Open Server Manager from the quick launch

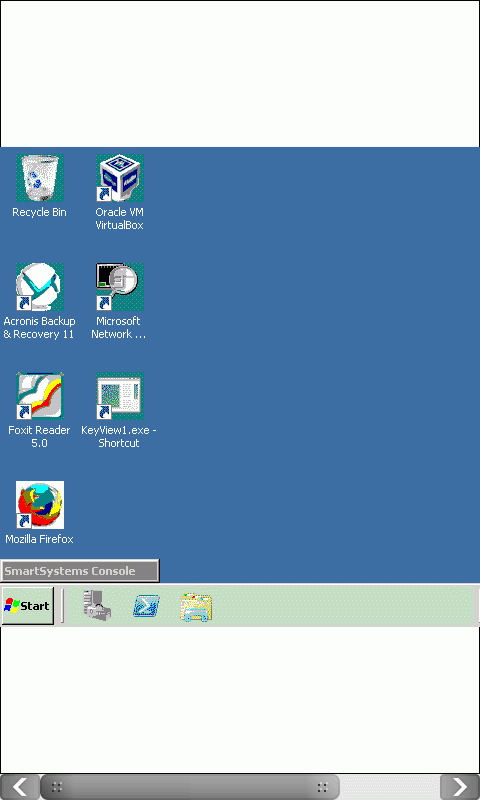click(97, 606)
